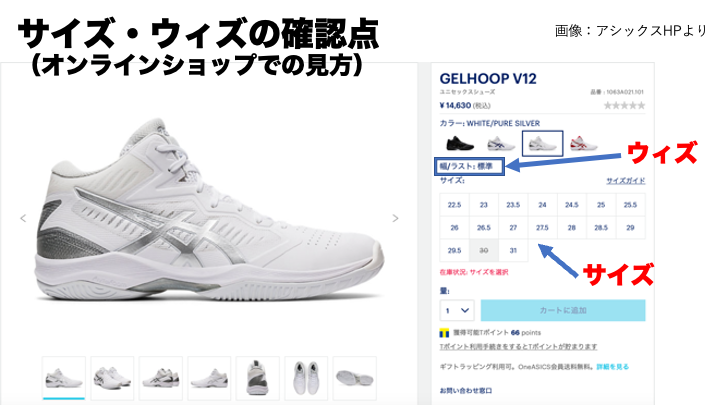The width and height of the screenshot is (720, 405).
Task: Open the 詳細を見る link
Action: (612, 367)
